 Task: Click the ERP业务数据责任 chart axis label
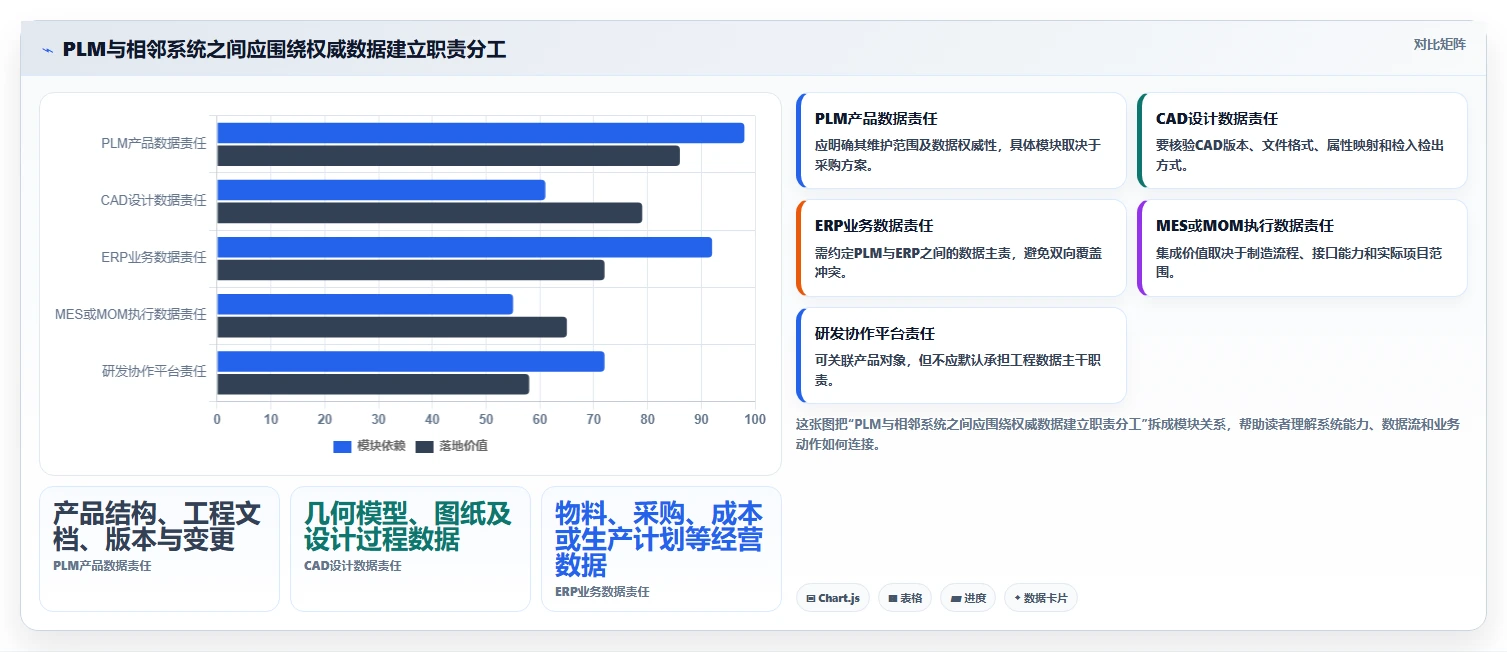pyautogui.click(x=154, y=258)
